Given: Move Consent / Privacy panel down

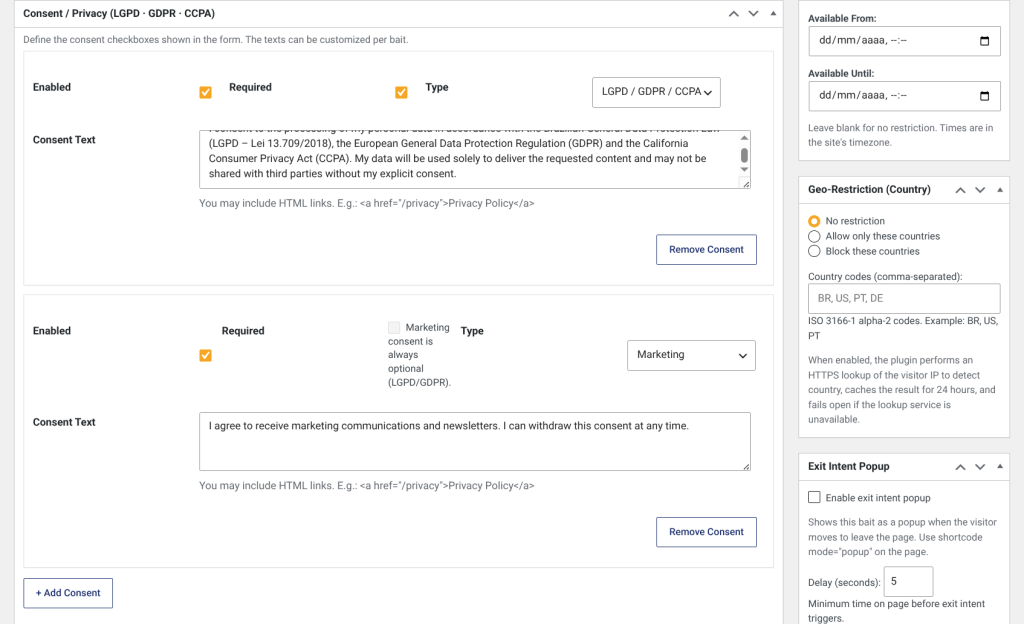Looking at the screenshot, I should click(x=754, y=14).
